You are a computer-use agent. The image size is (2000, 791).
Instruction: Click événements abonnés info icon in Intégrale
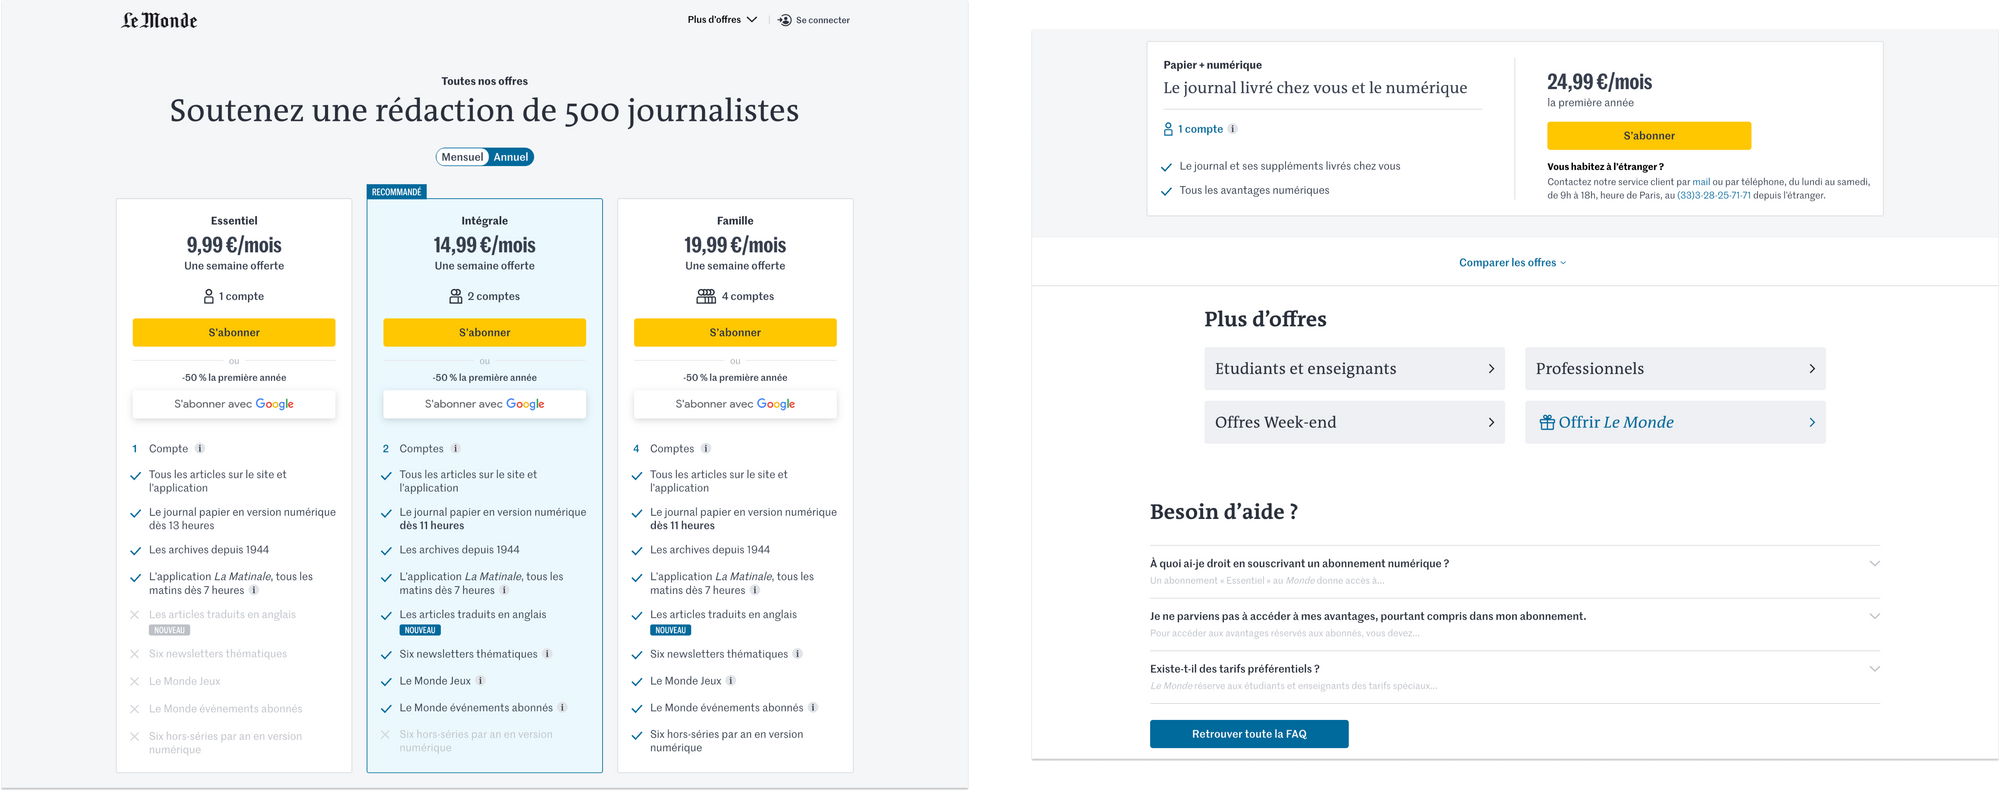pos(562,708)
